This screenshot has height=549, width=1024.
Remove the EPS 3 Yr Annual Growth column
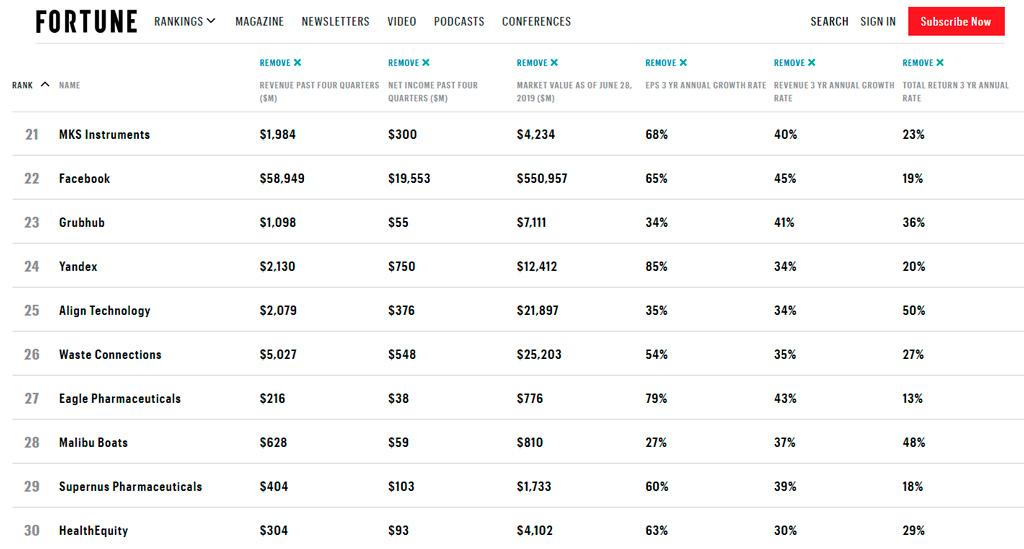pyautogui.click(x=666, y=63)
